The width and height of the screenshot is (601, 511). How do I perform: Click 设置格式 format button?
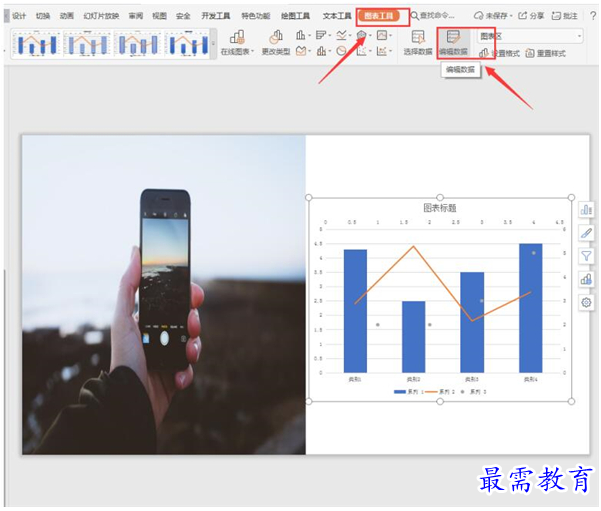pos(499,53)
